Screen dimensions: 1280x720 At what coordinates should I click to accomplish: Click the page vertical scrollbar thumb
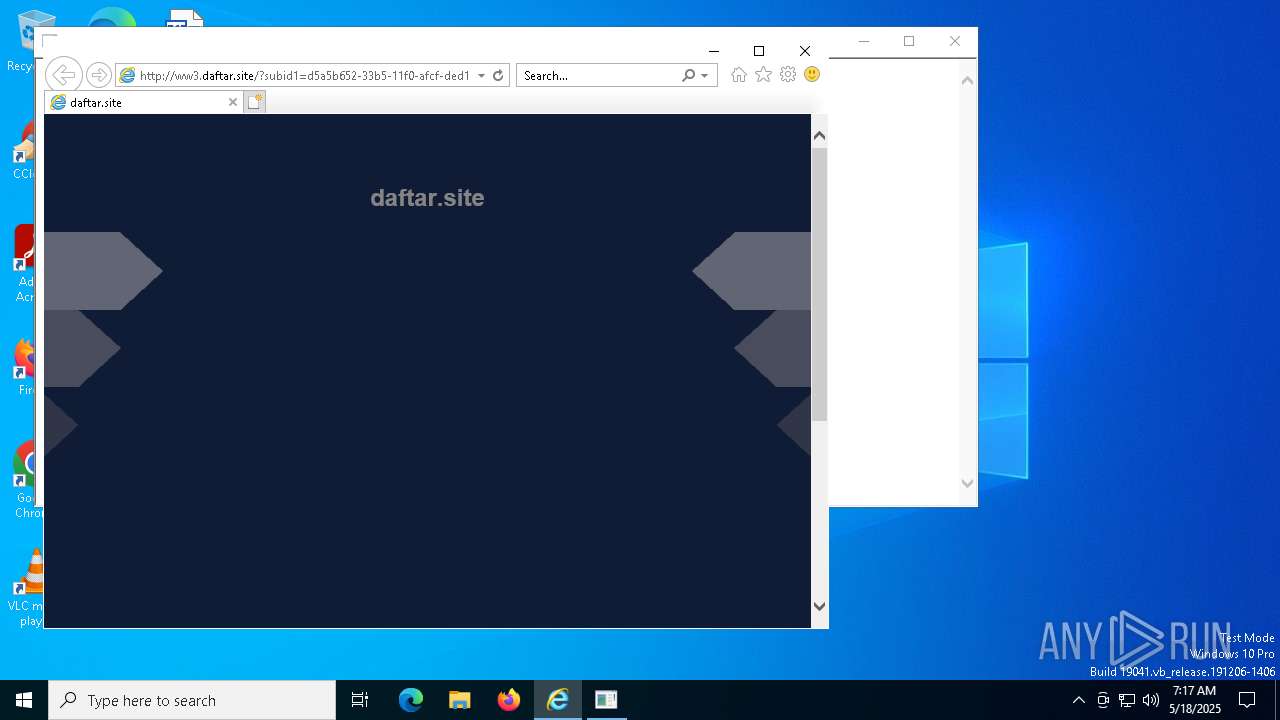pyautogui.click(x=819, y=284)
